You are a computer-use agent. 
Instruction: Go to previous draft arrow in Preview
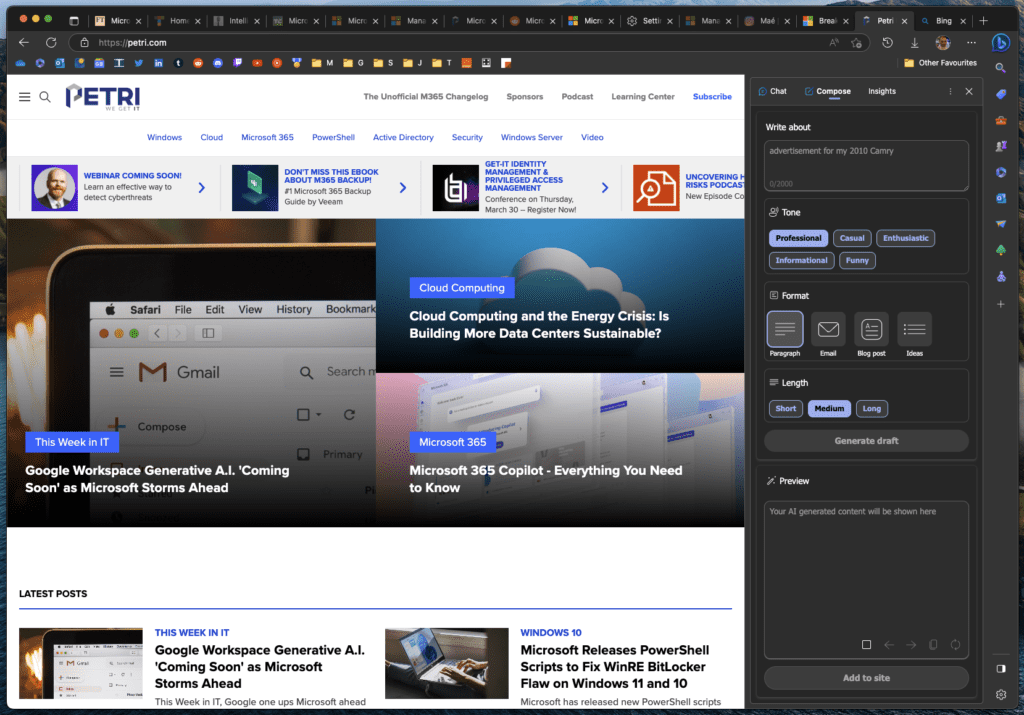click(889, 644)
